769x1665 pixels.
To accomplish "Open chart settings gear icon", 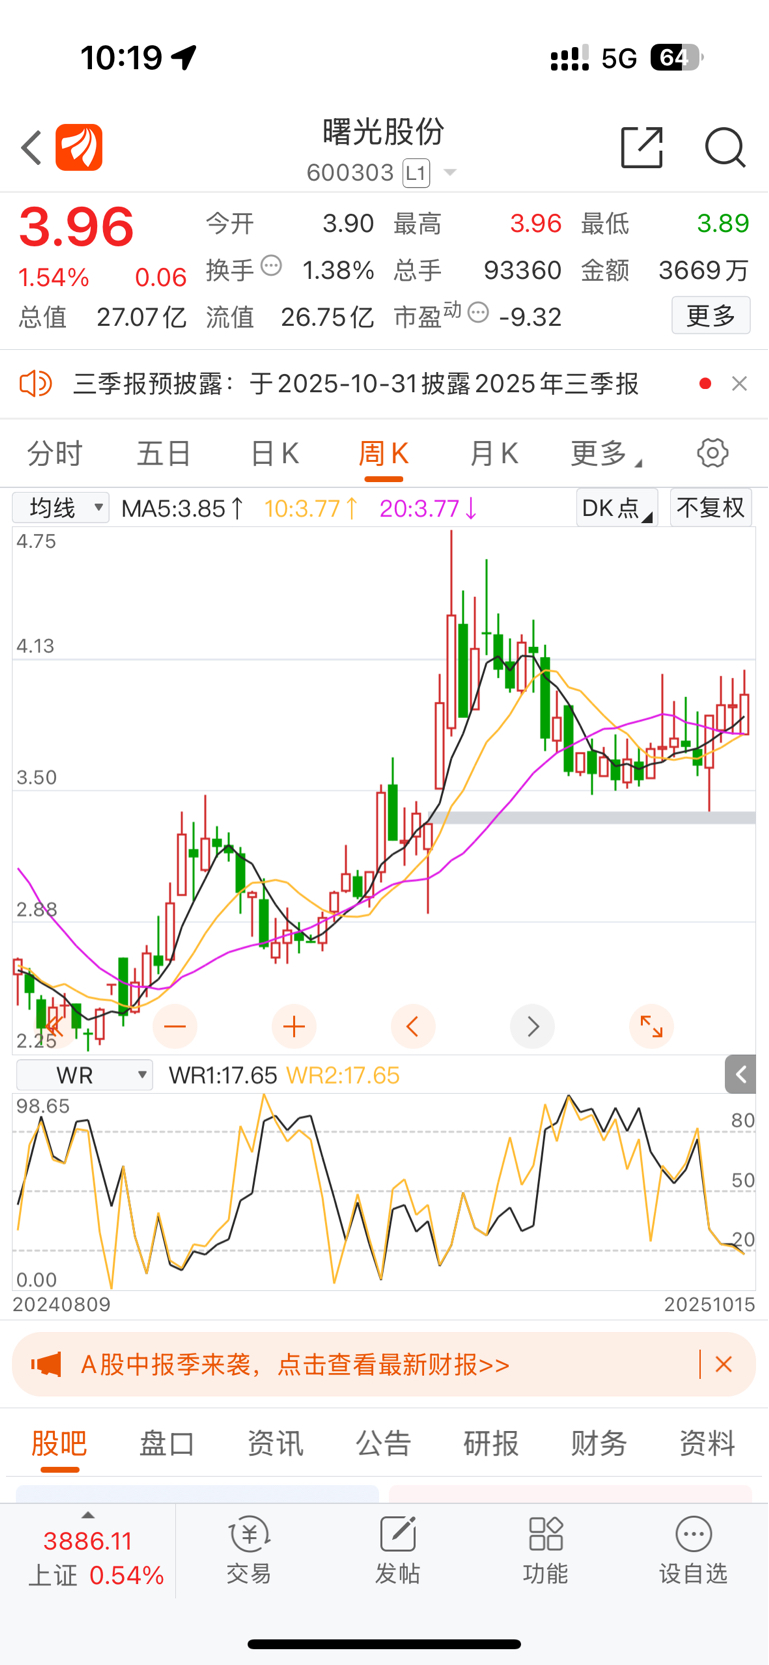I will [x=713, y=453].
